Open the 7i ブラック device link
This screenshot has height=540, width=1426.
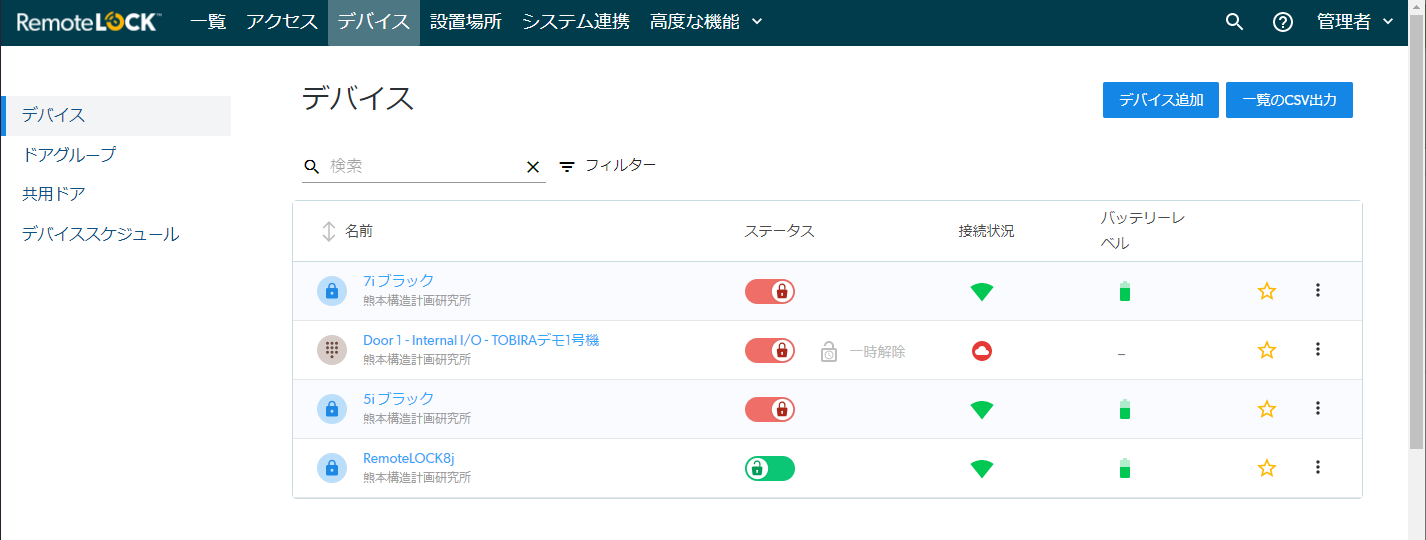(398, 281)
